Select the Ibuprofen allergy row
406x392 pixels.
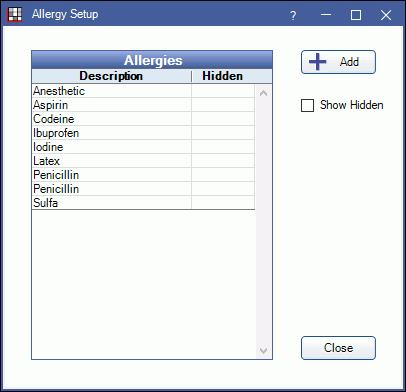click(x=143, y=133)
